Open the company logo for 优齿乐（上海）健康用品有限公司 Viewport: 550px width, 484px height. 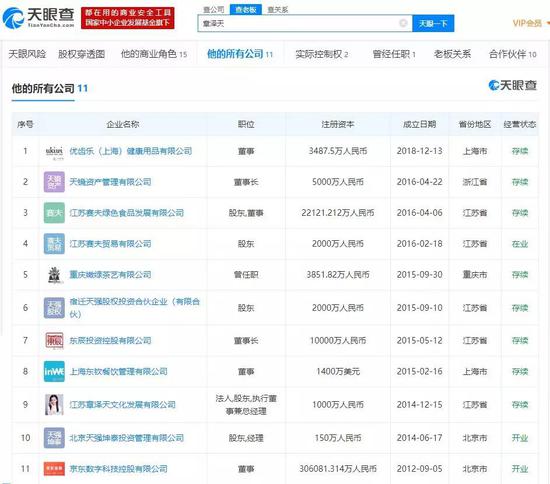tap(54, 151)
